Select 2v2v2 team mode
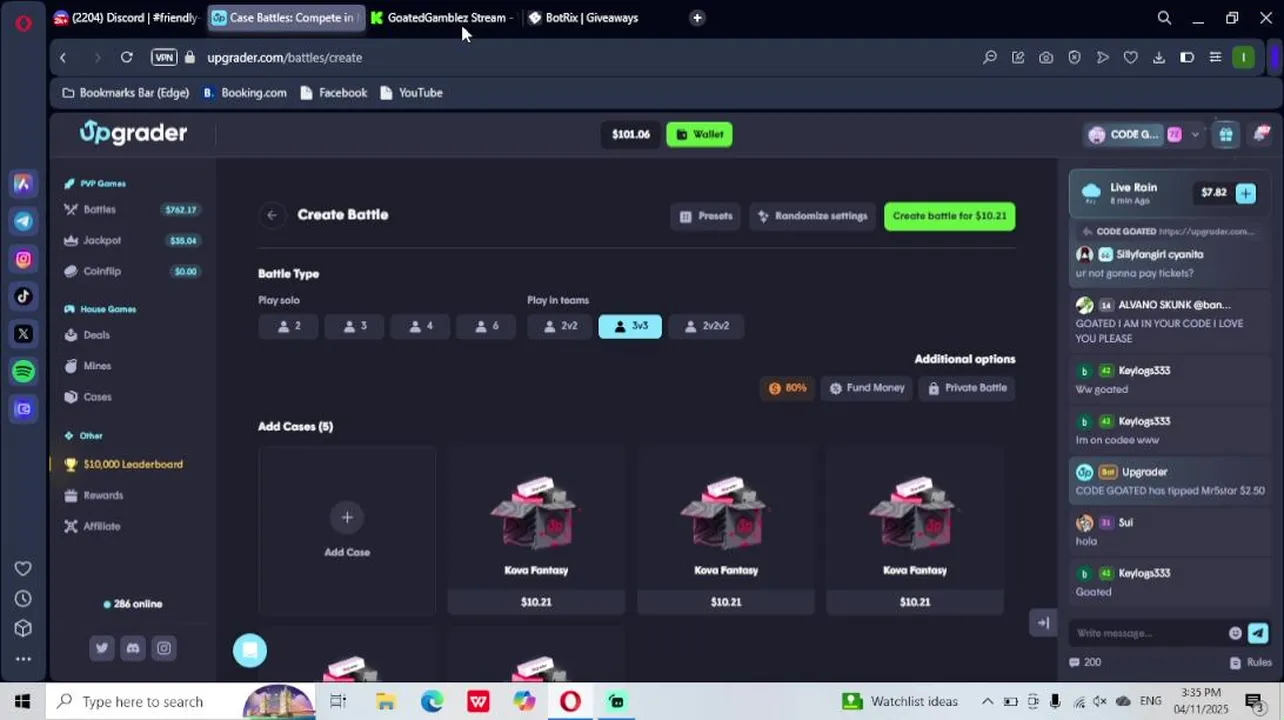This screenshot has height=720, width=1284. (706, 326)
